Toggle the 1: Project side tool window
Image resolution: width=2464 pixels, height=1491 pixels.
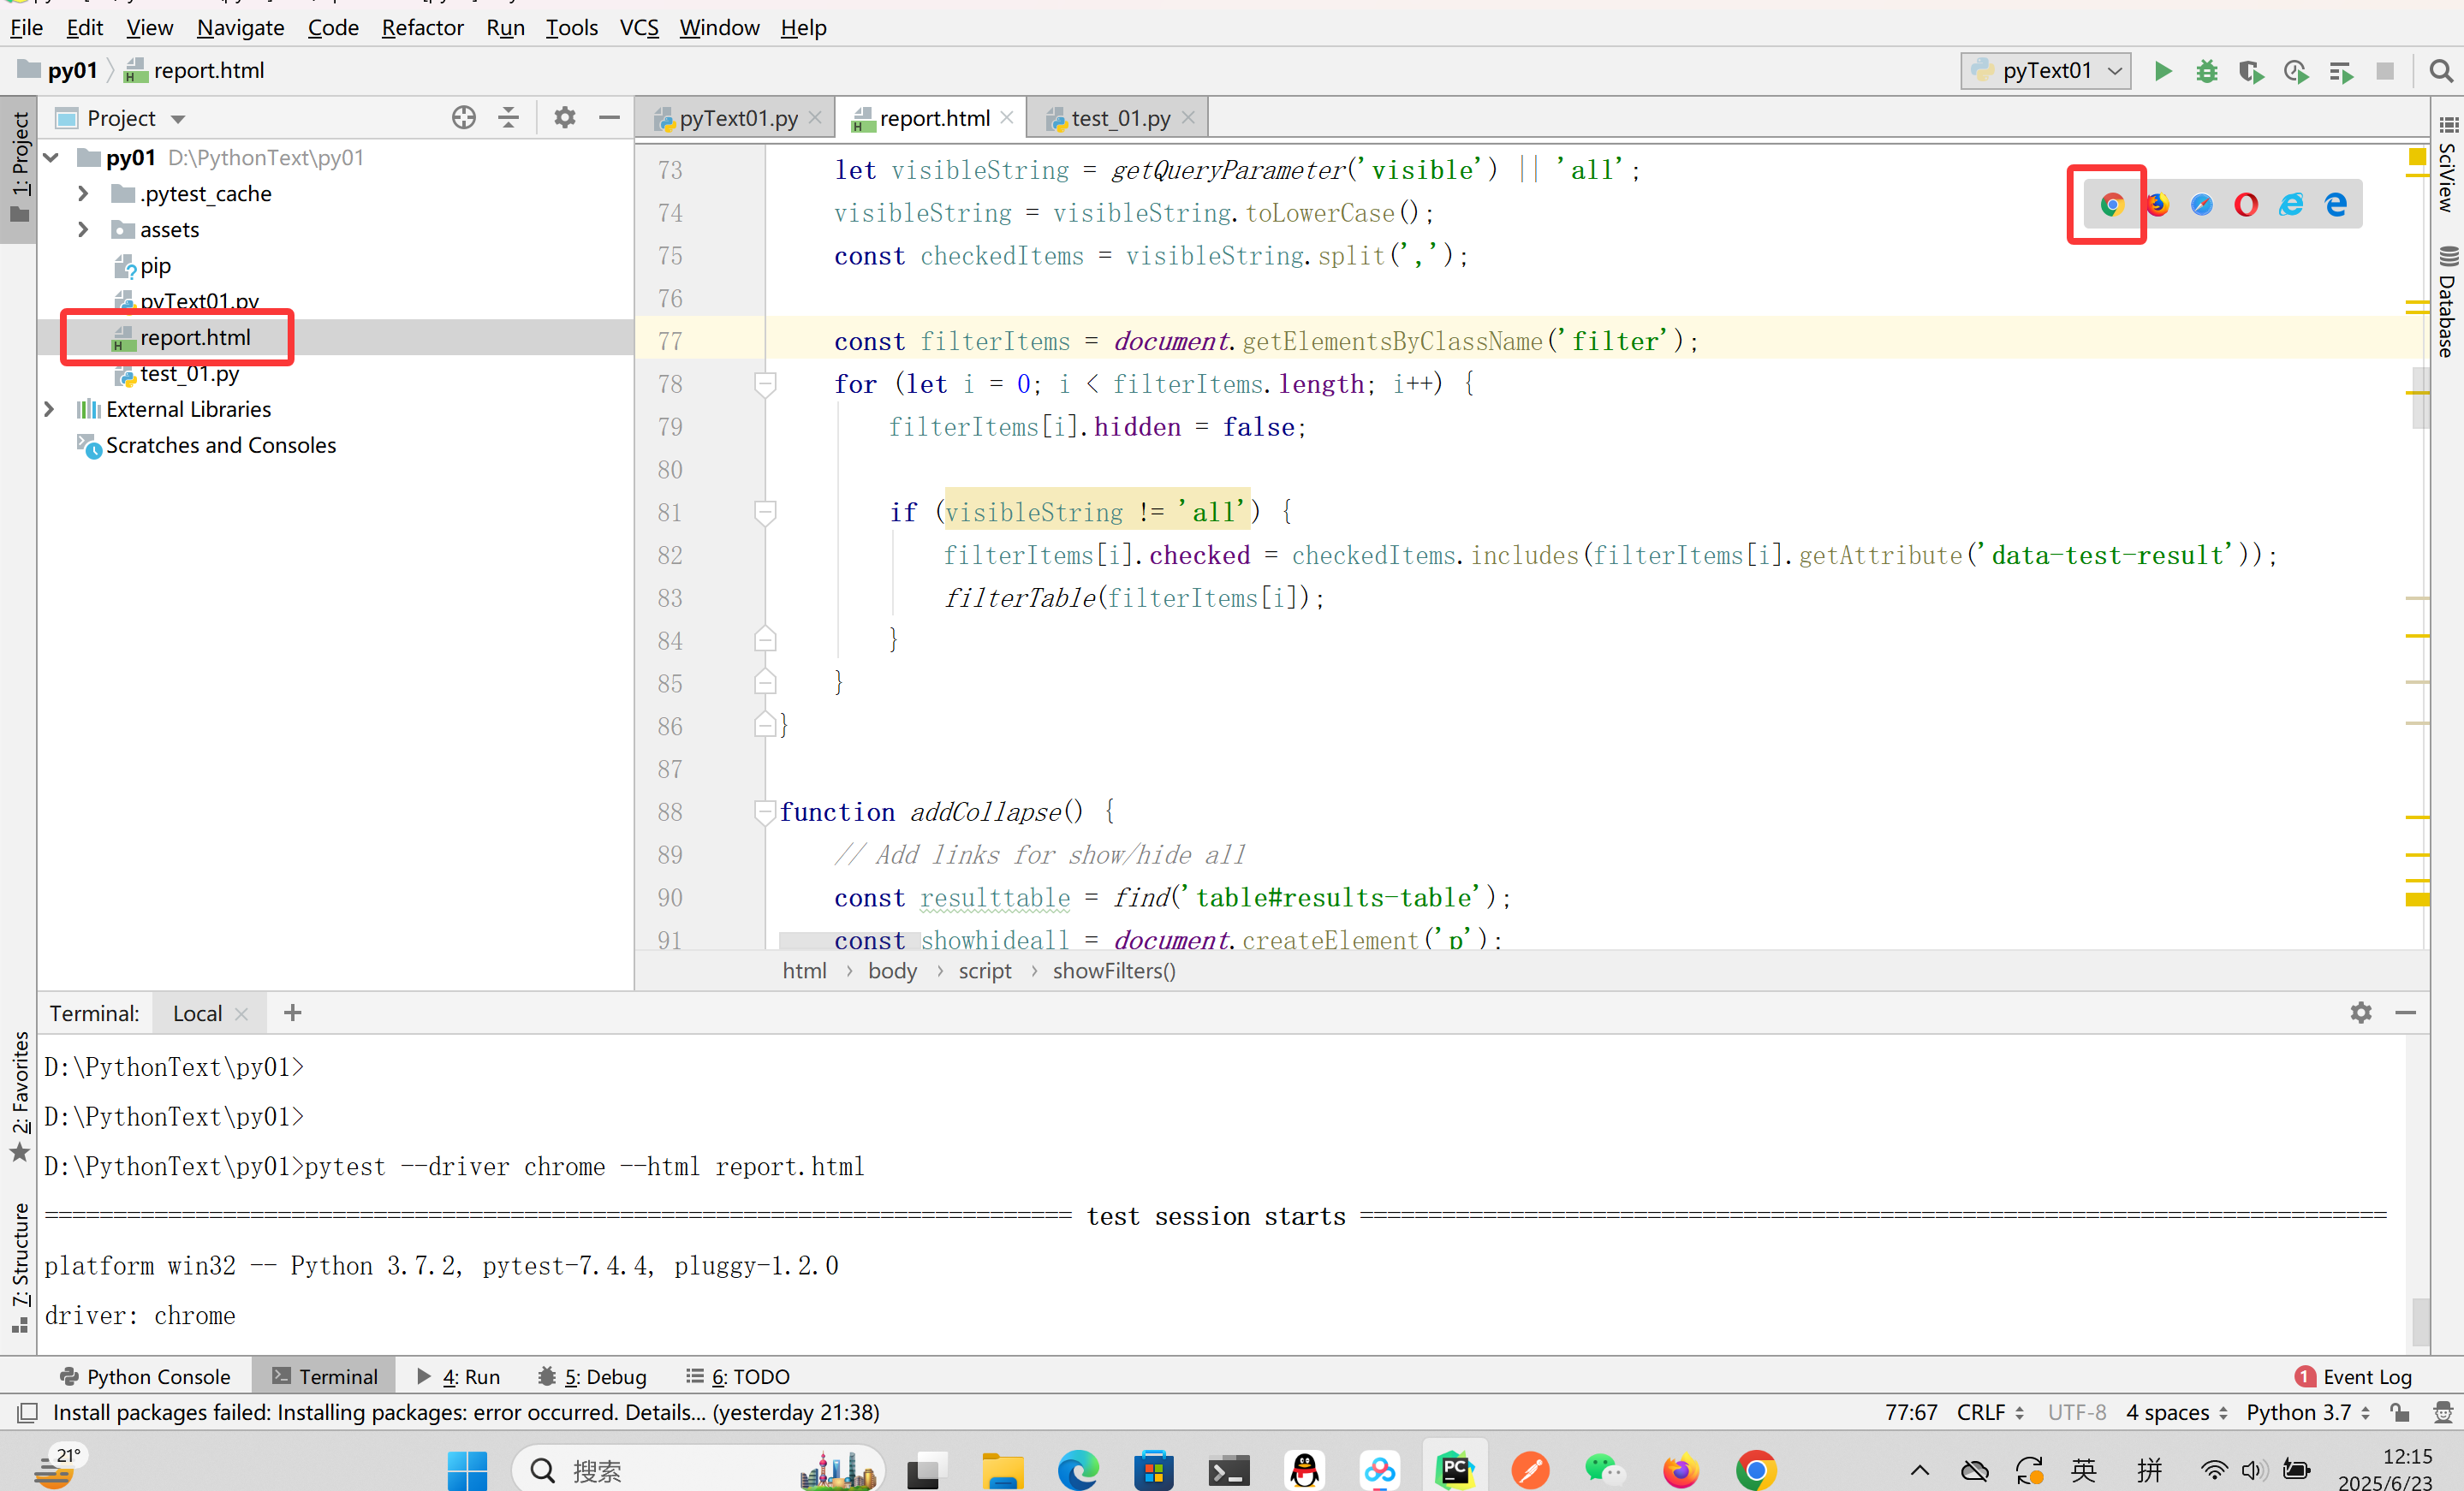point(19,168)
